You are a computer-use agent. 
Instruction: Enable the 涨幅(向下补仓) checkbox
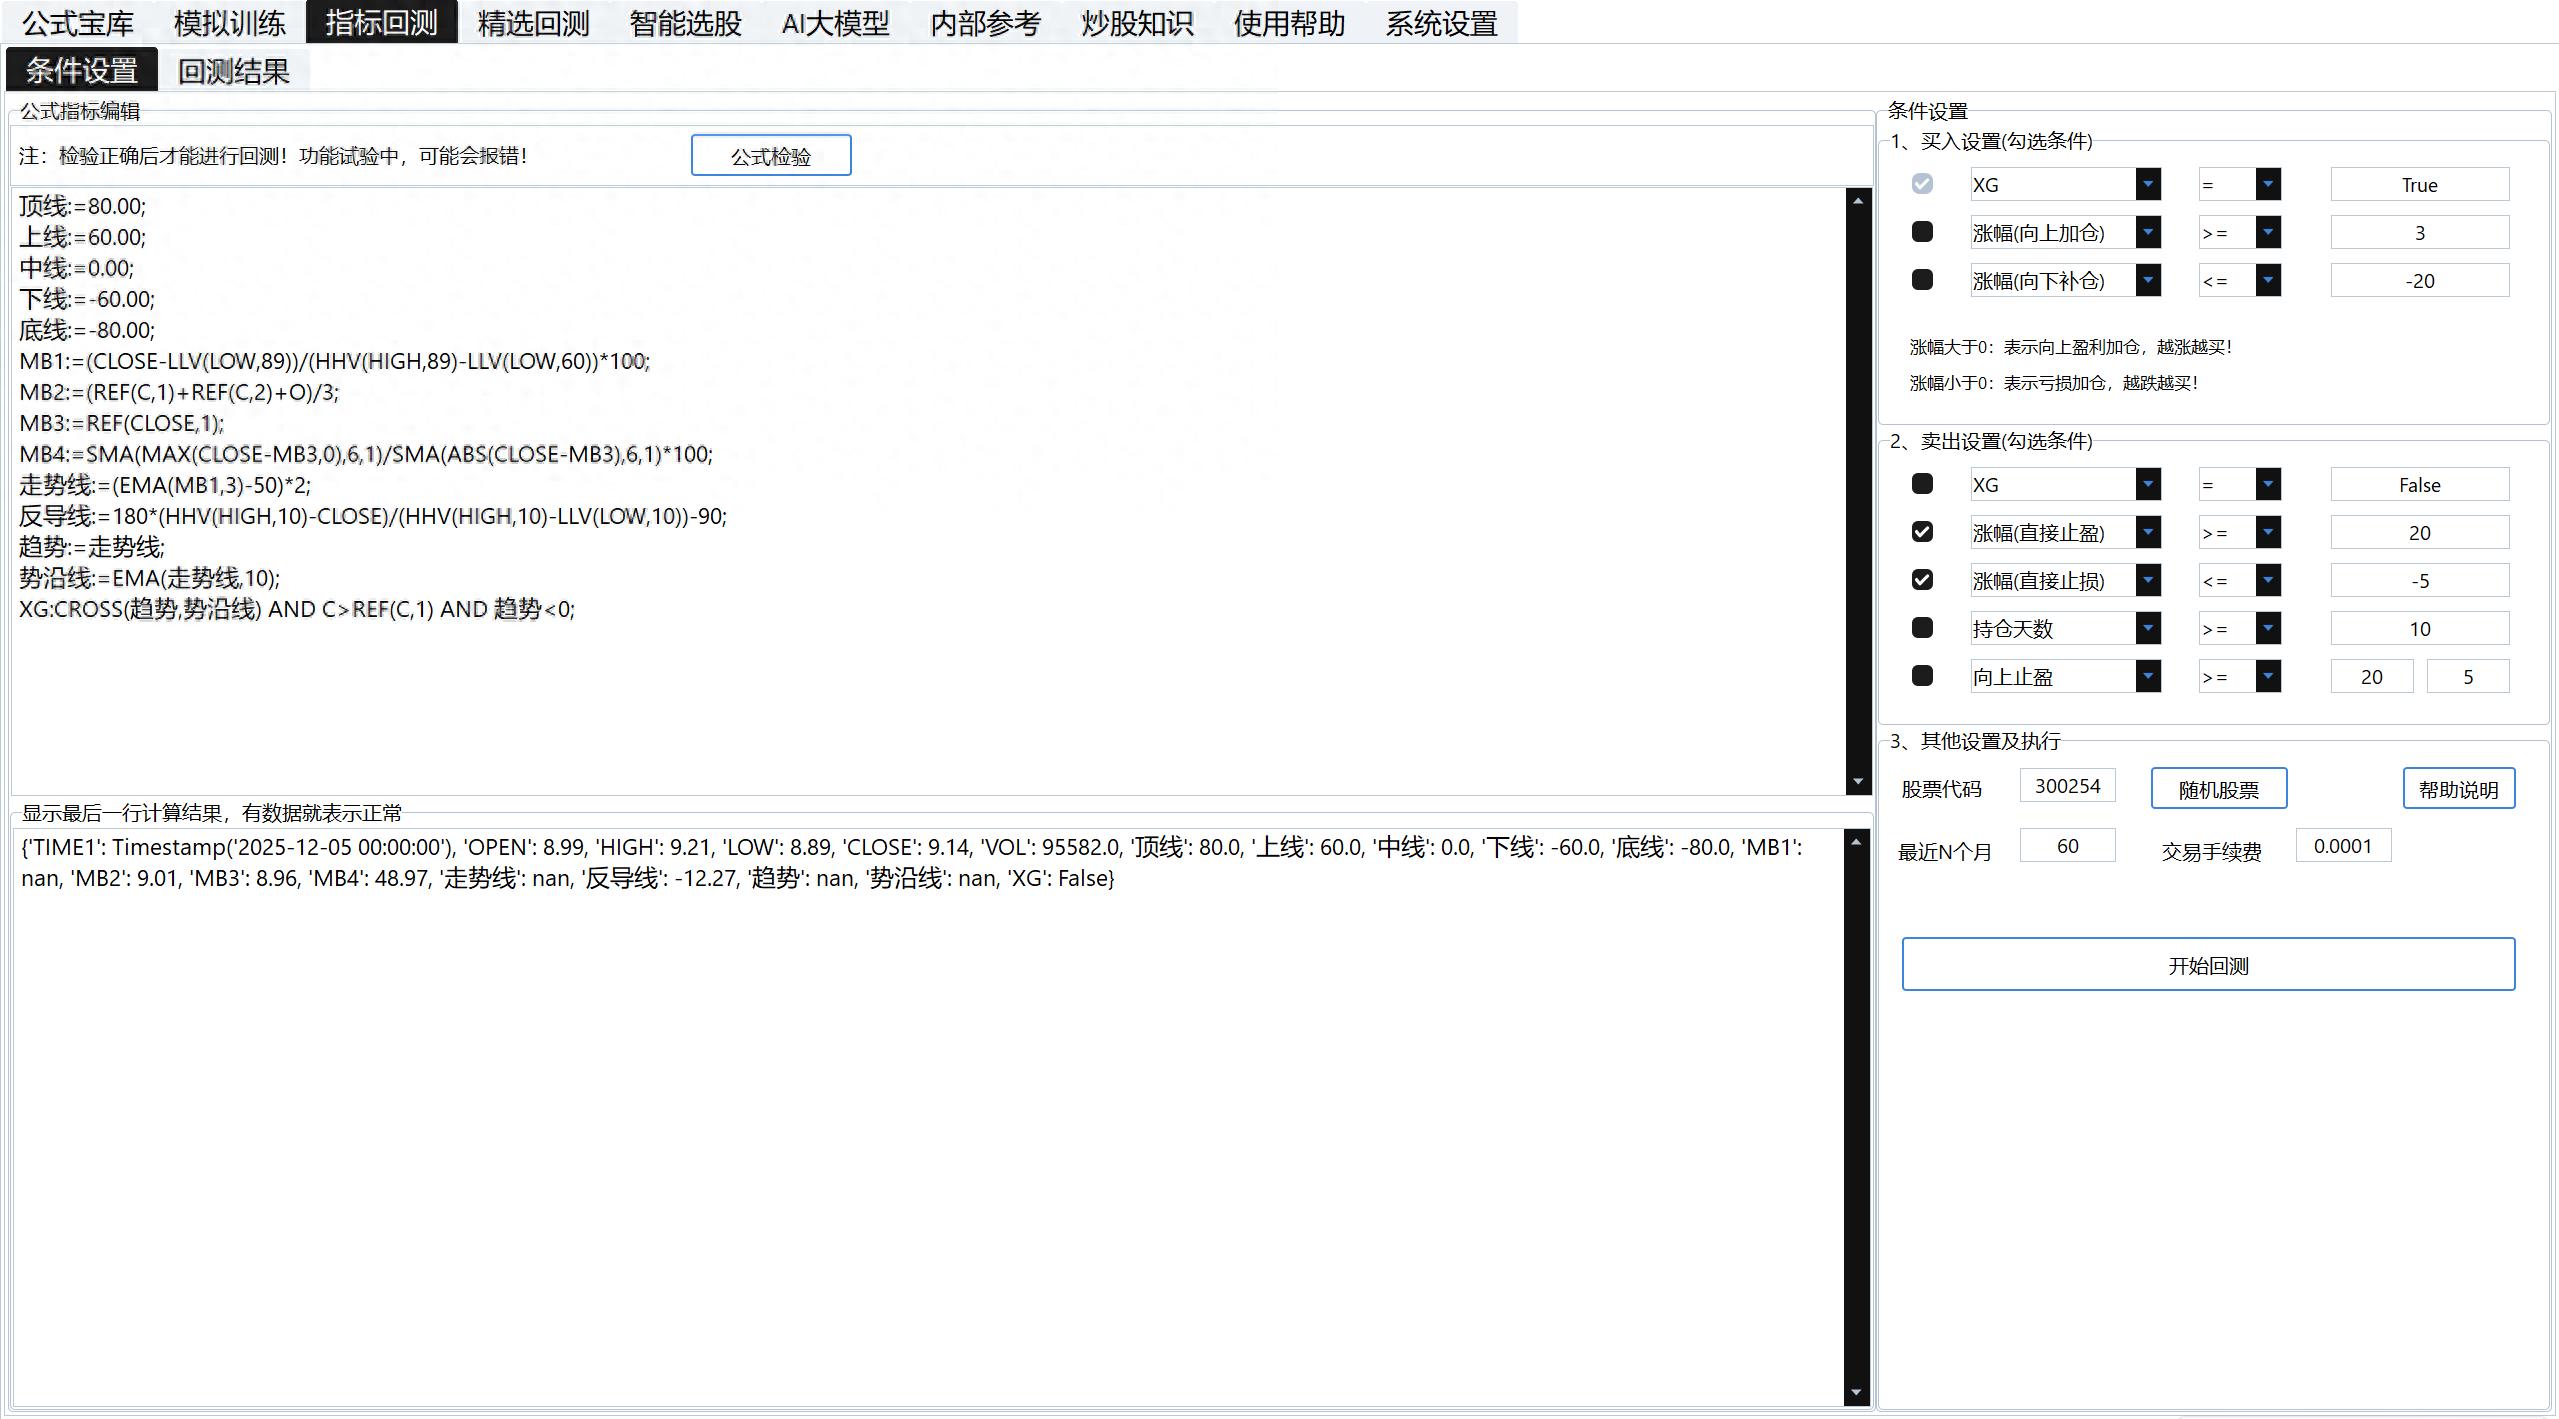1922,280
